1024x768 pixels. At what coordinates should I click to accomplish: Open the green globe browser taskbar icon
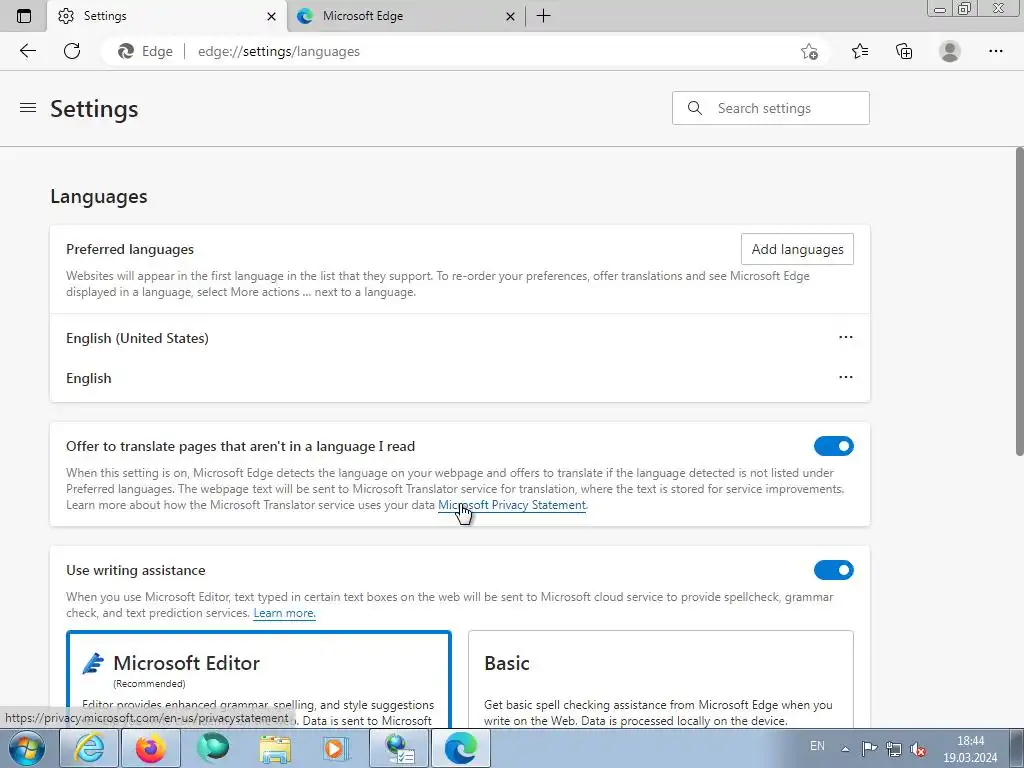tap(213, 748)
